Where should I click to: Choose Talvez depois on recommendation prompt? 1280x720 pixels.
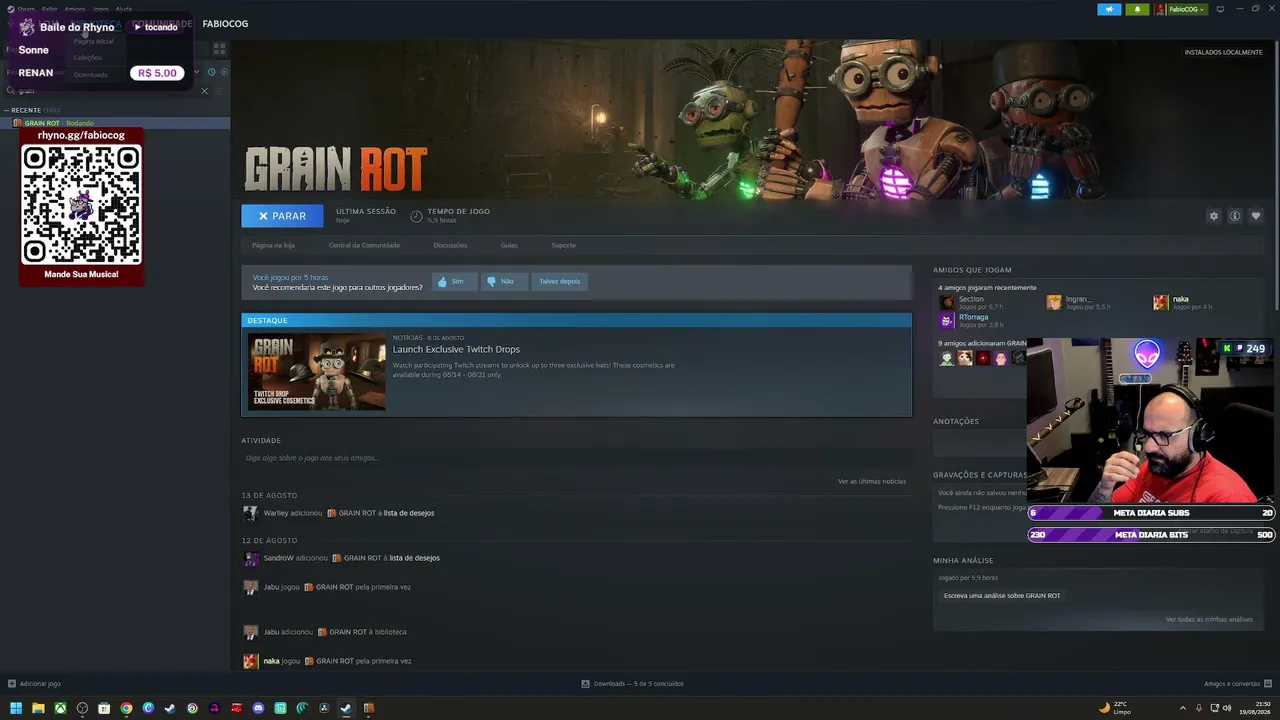(x=559, y=281)
